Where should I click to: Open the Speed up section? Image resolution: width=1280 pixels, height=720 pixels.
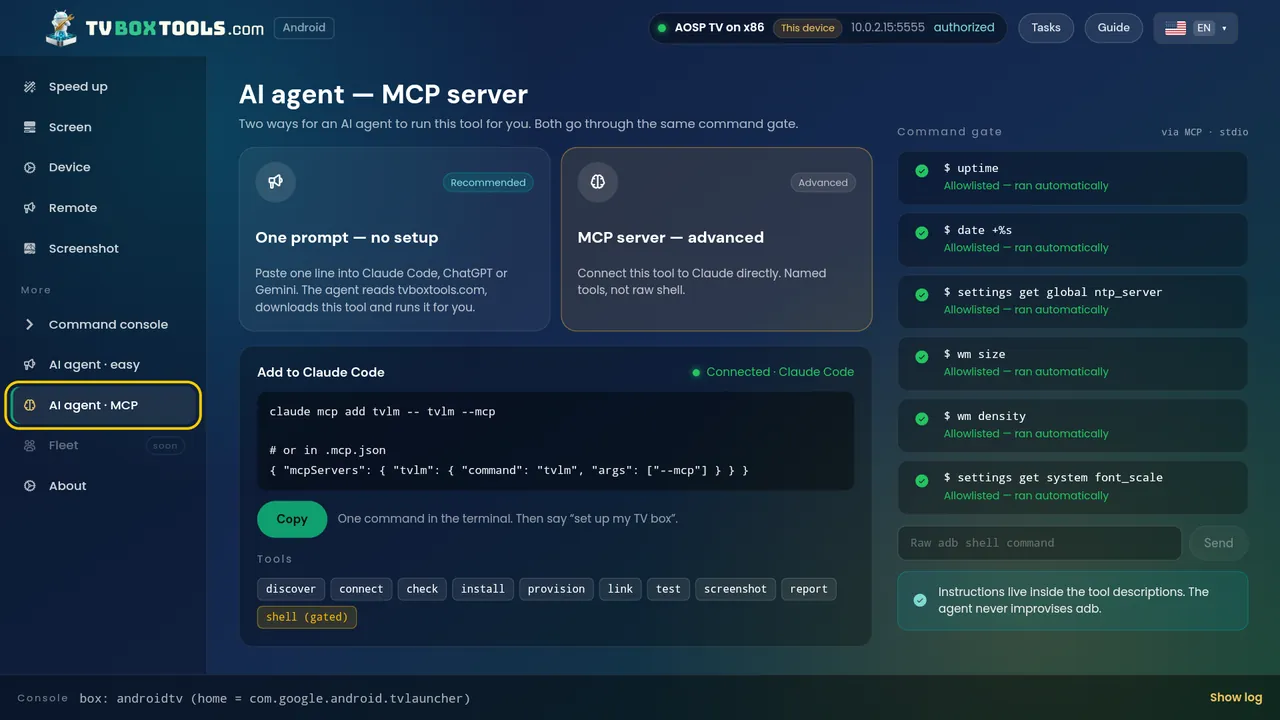[104, 87]
